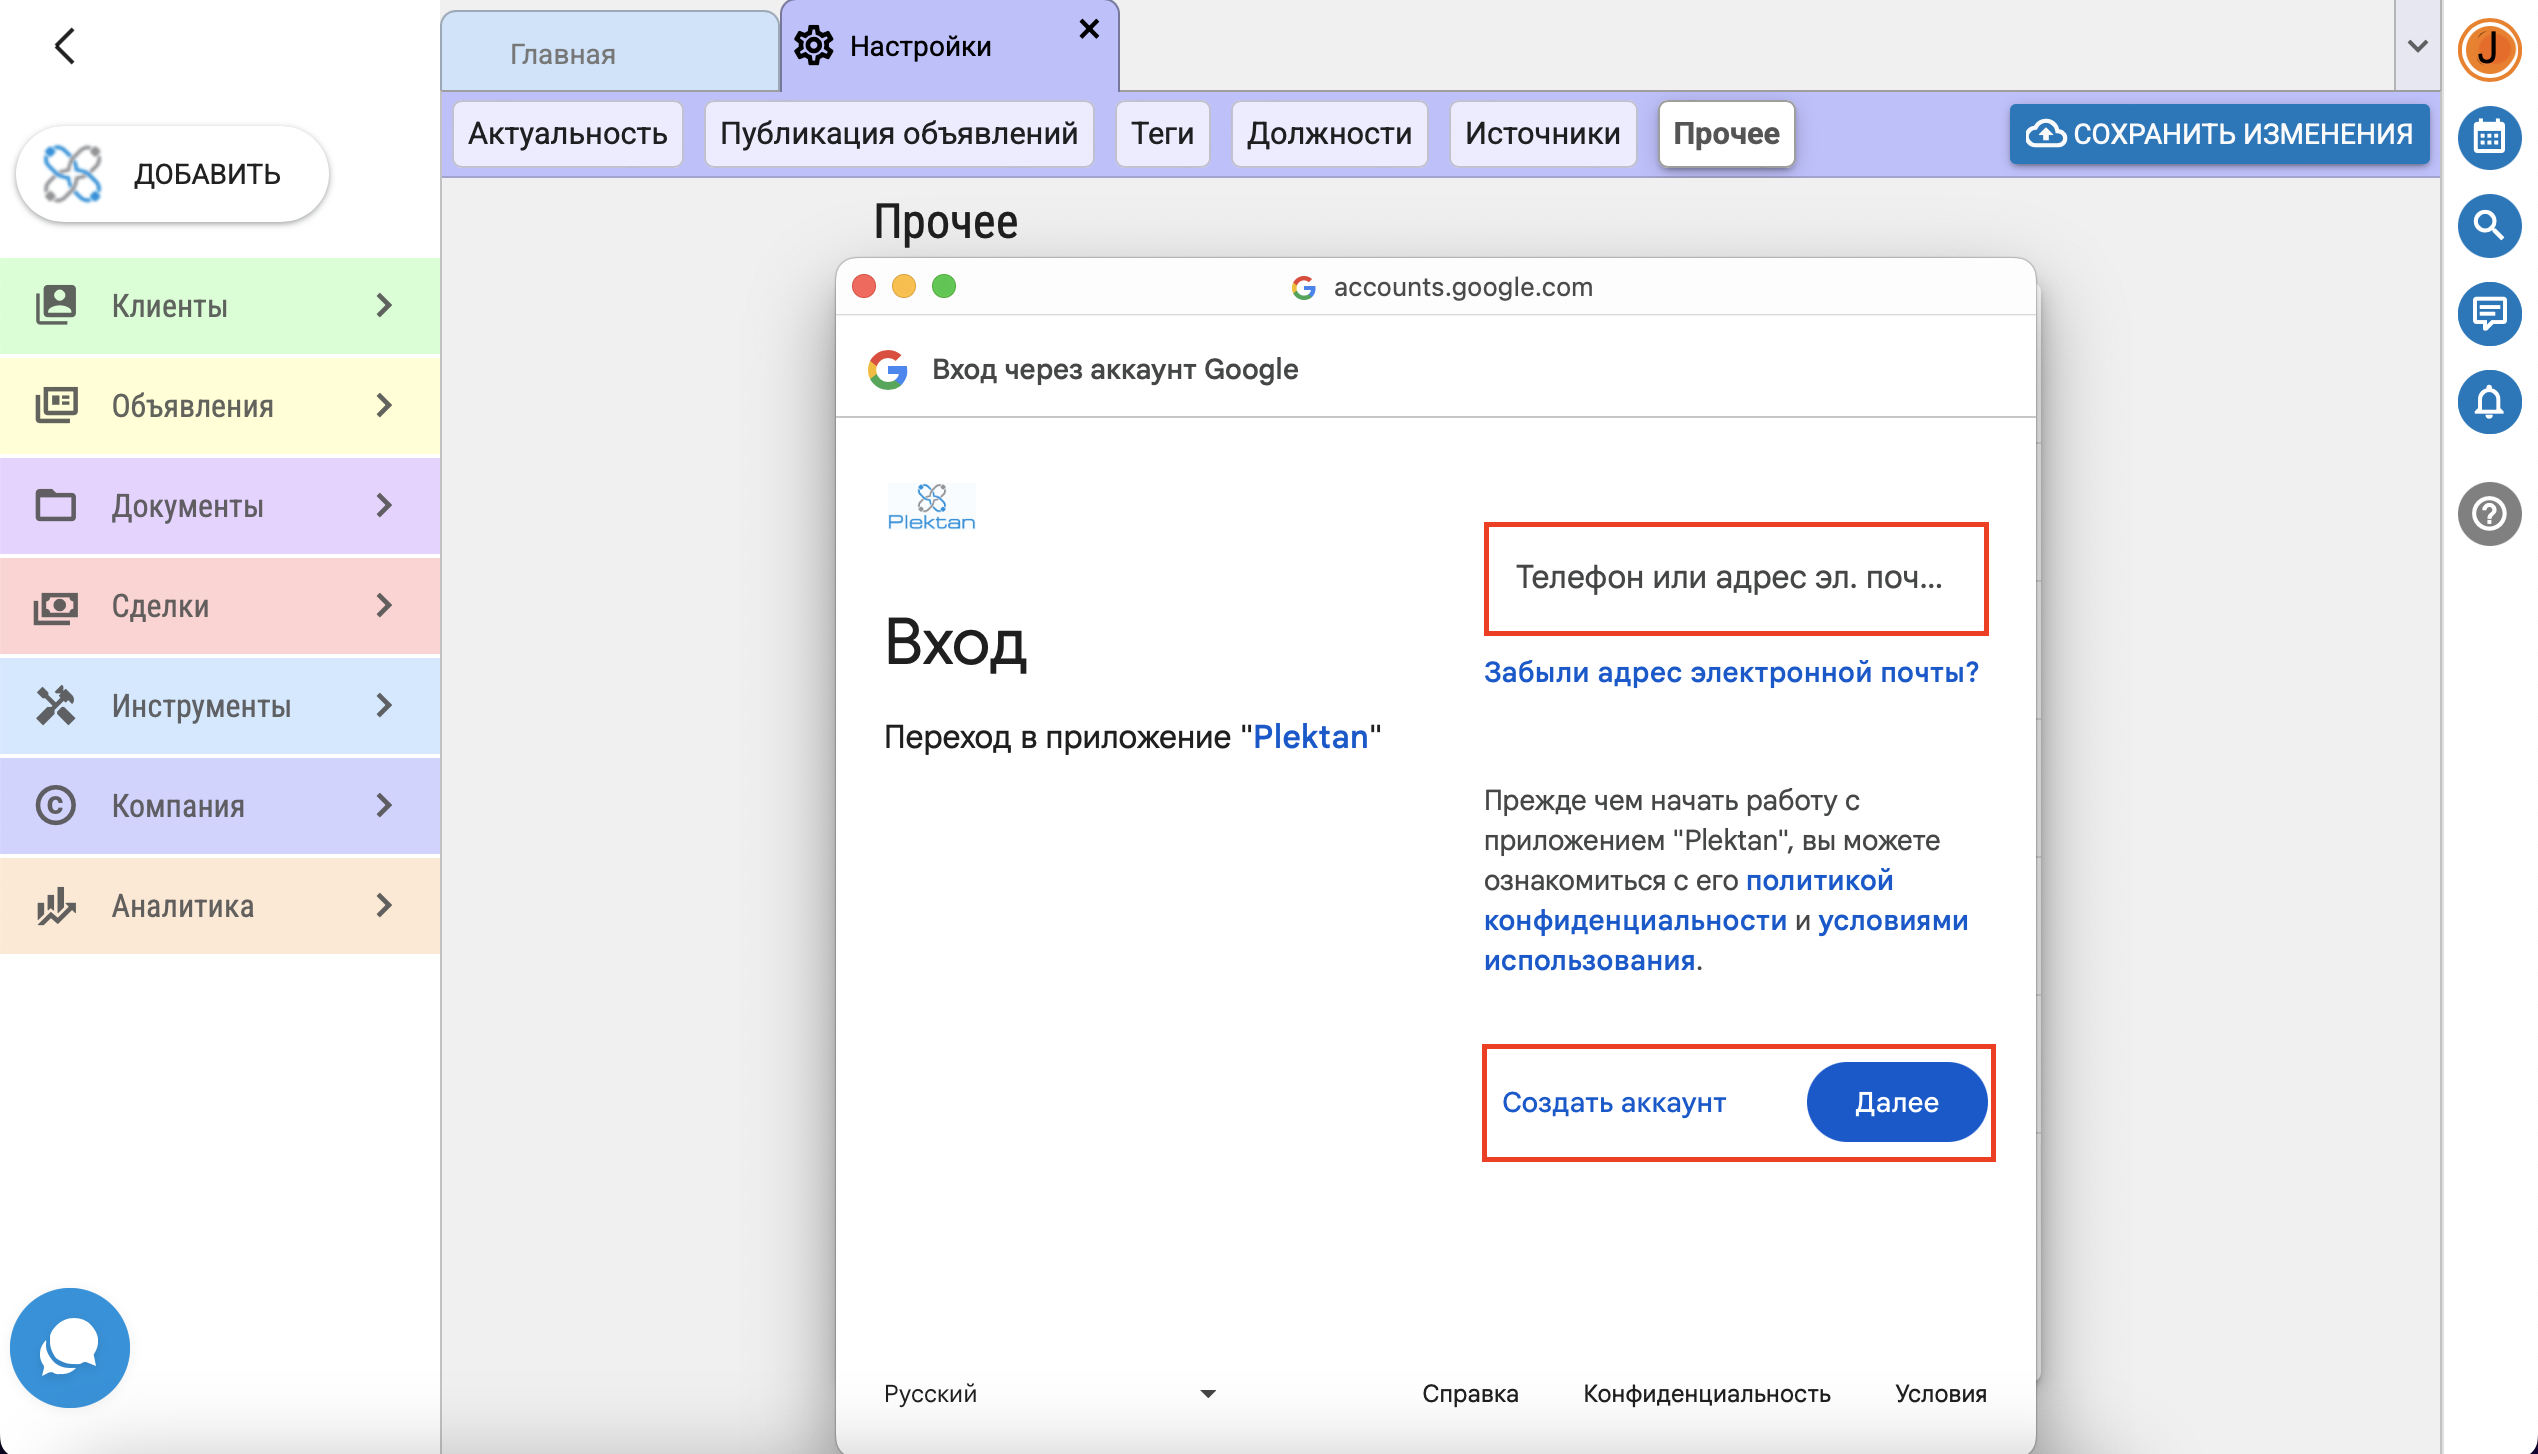2538x1454 pixels.
Task: Click Сохранить изменения button
Action: click(2219, 133)
